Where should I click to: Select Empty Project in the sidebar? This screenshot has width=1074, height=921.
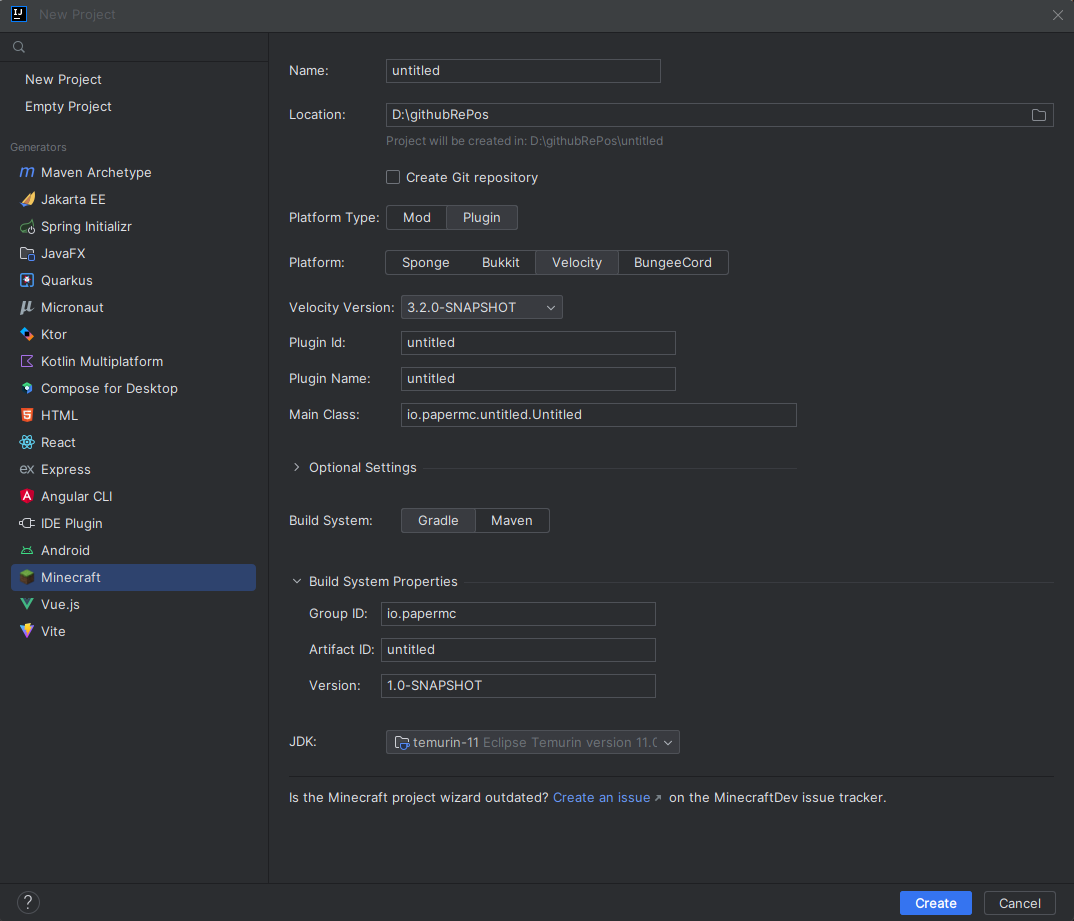coord(68,106)
